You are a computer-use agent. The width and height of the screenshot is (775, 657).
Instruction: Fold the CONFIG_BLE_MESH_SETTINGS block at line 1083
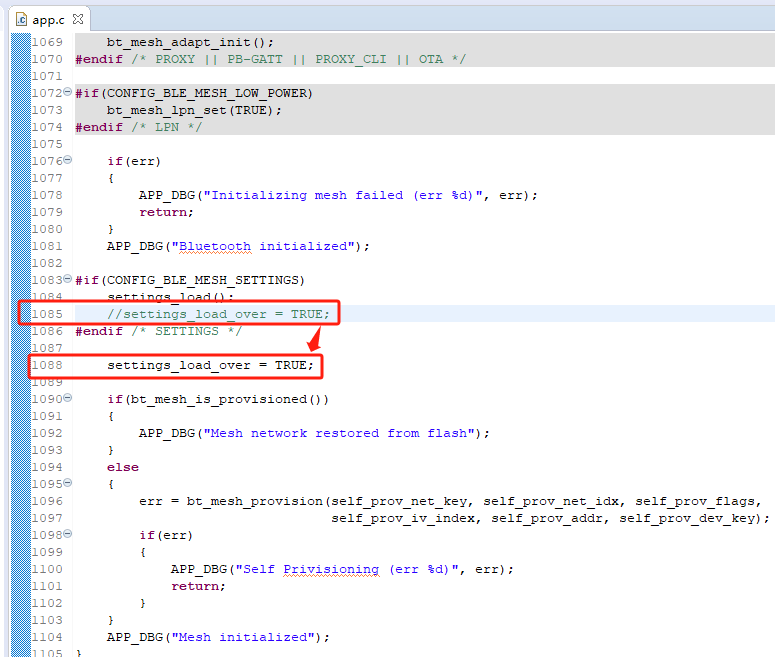point(68,280)
